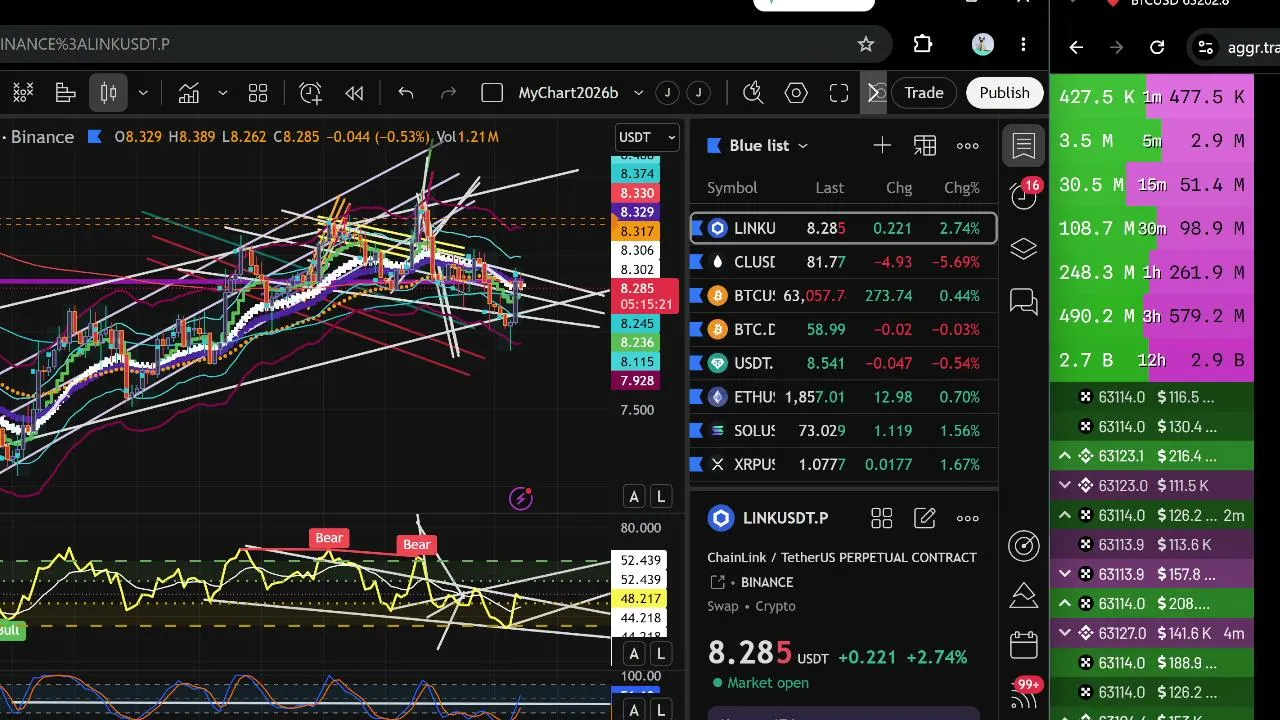Open the browser extensions puzzle icon
Viewport: 1280px width, 720px height.
pos(923,44)
